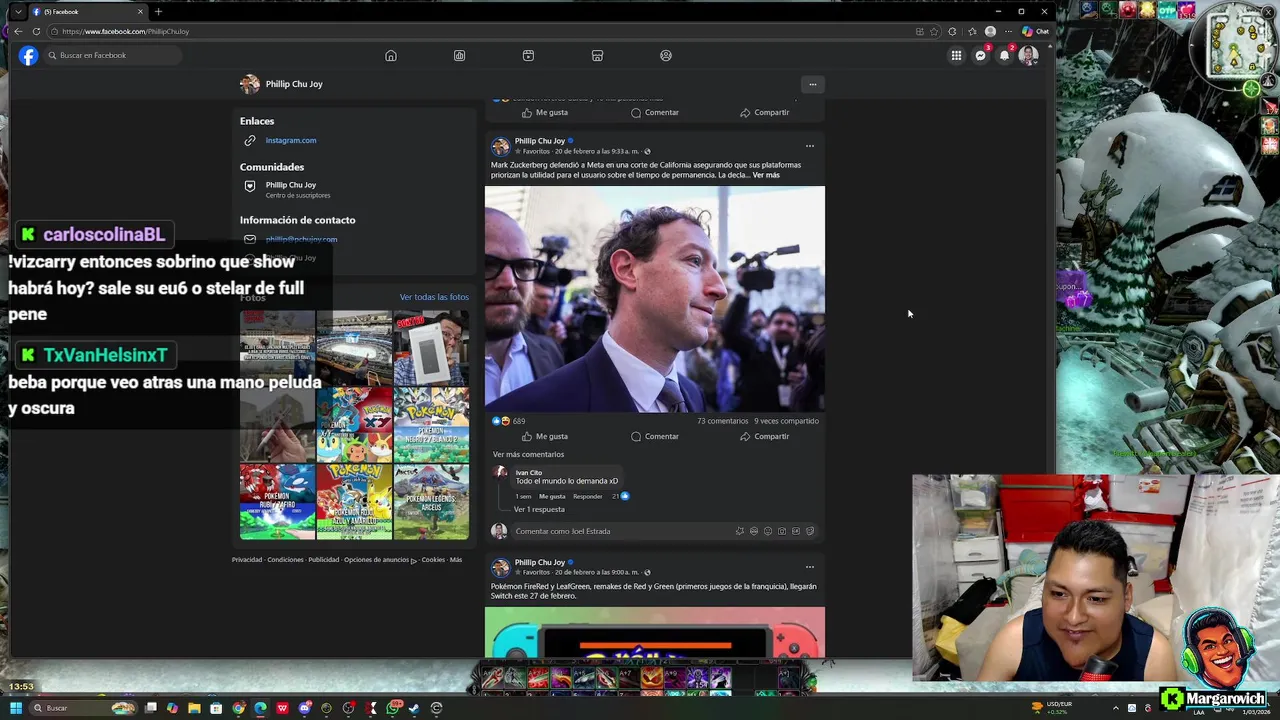Show hidden system tray icons
Screen dimensions: 1280x720
[1116, 708]
